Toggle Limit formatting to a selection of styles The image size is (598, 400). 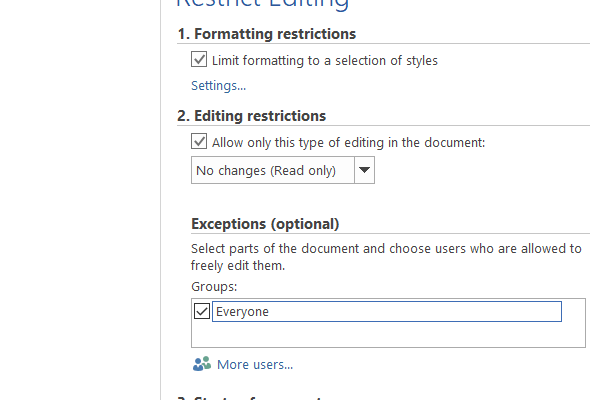tap(199, 59)
